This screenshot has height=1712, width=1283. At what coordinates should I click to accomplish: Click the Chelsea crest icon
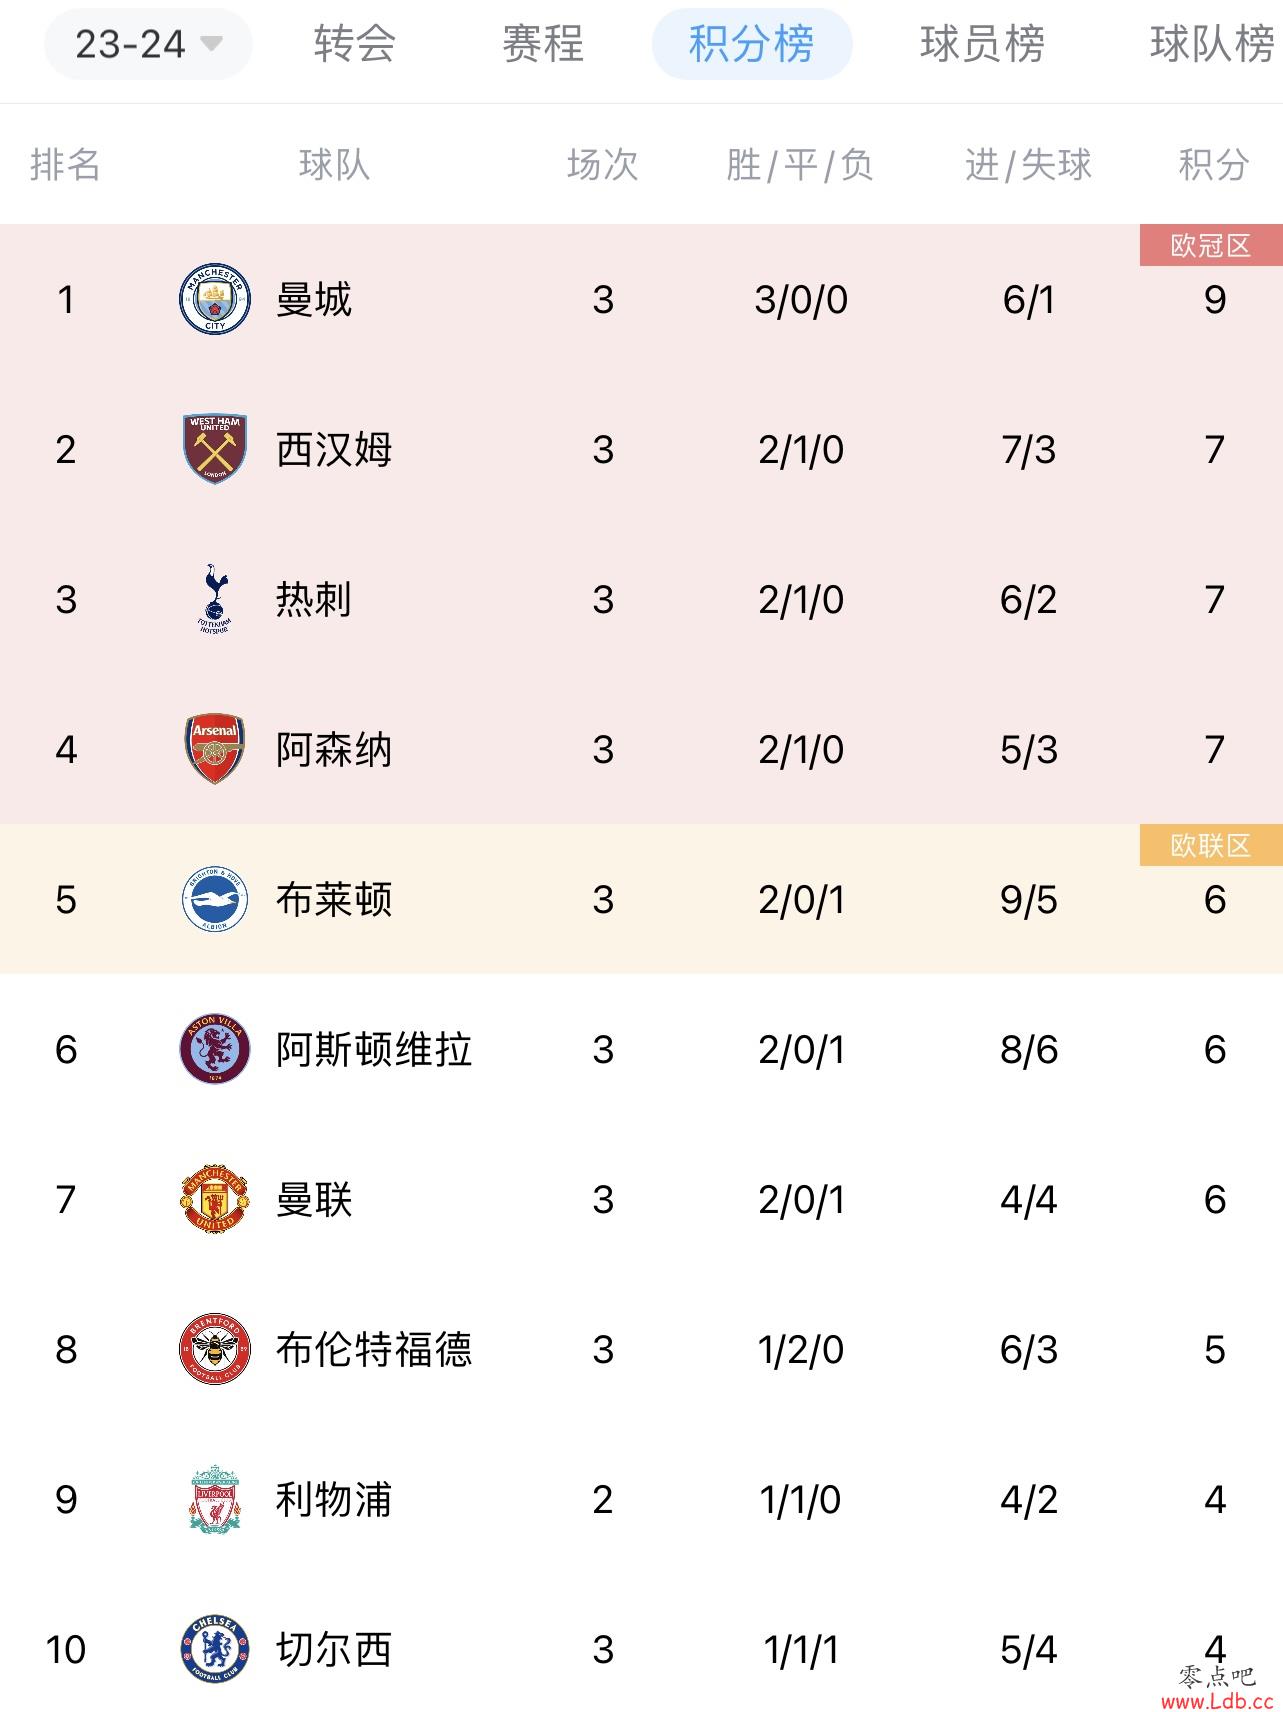pos(215,1649)
